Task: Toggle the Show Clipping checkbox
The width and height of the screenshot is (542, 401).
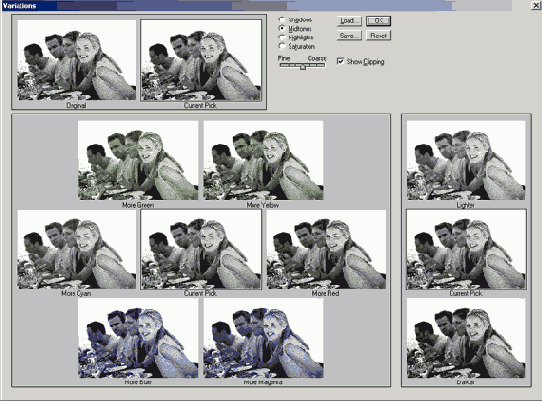Action: 340,62
